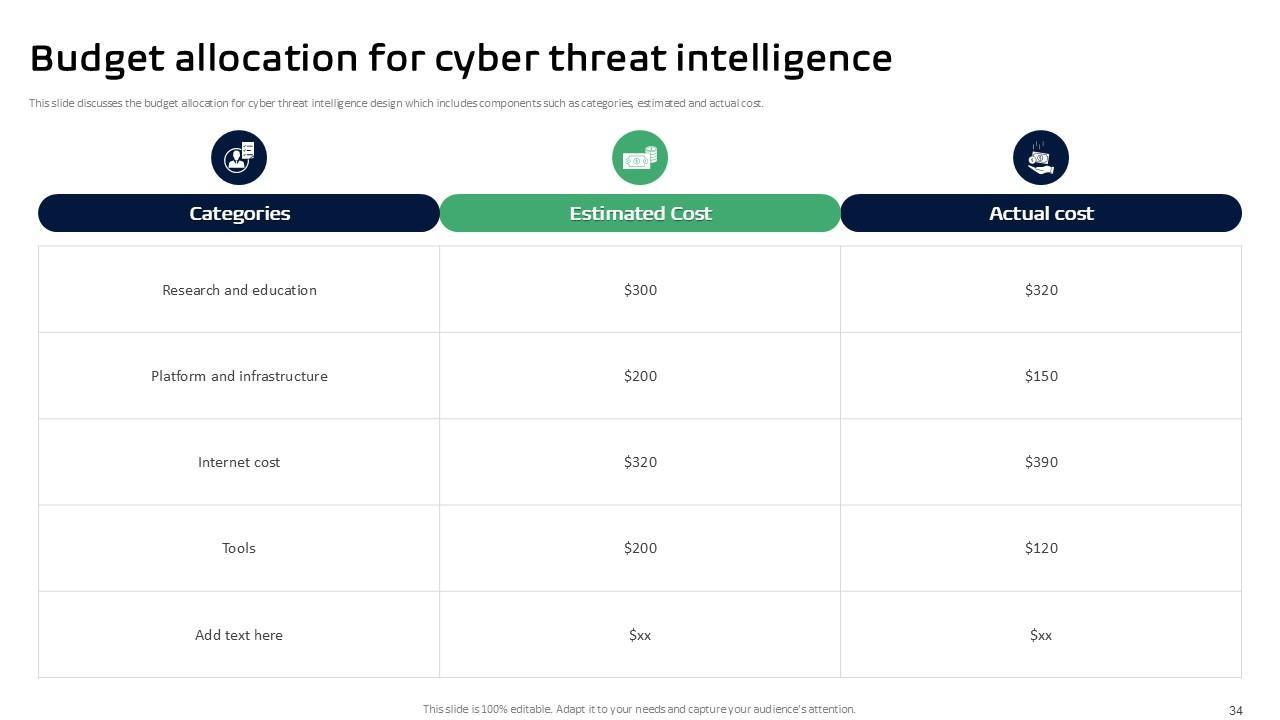This screenshot has height=720, width=1280.
Task: Select the $320 actual cost for research
Action: (x=1041, y=290)
